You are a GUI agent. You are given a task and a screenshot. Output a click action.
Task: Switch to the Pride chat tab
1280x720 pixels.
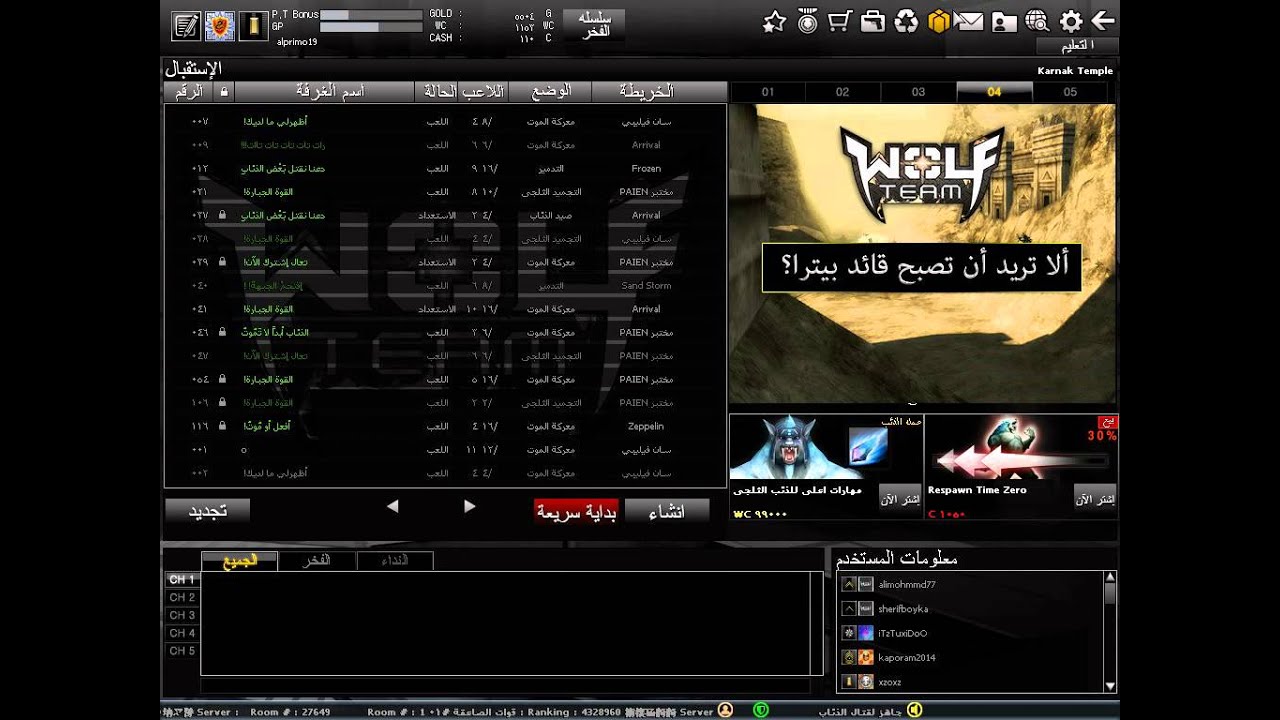point(317,561)
